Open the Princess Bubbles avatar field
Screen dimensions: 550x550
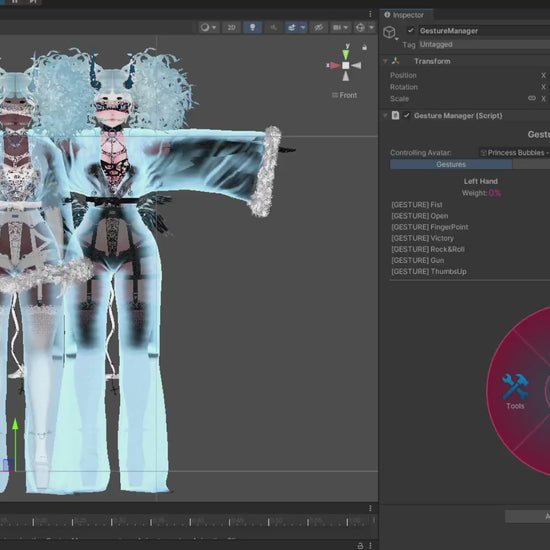[514, 153]
